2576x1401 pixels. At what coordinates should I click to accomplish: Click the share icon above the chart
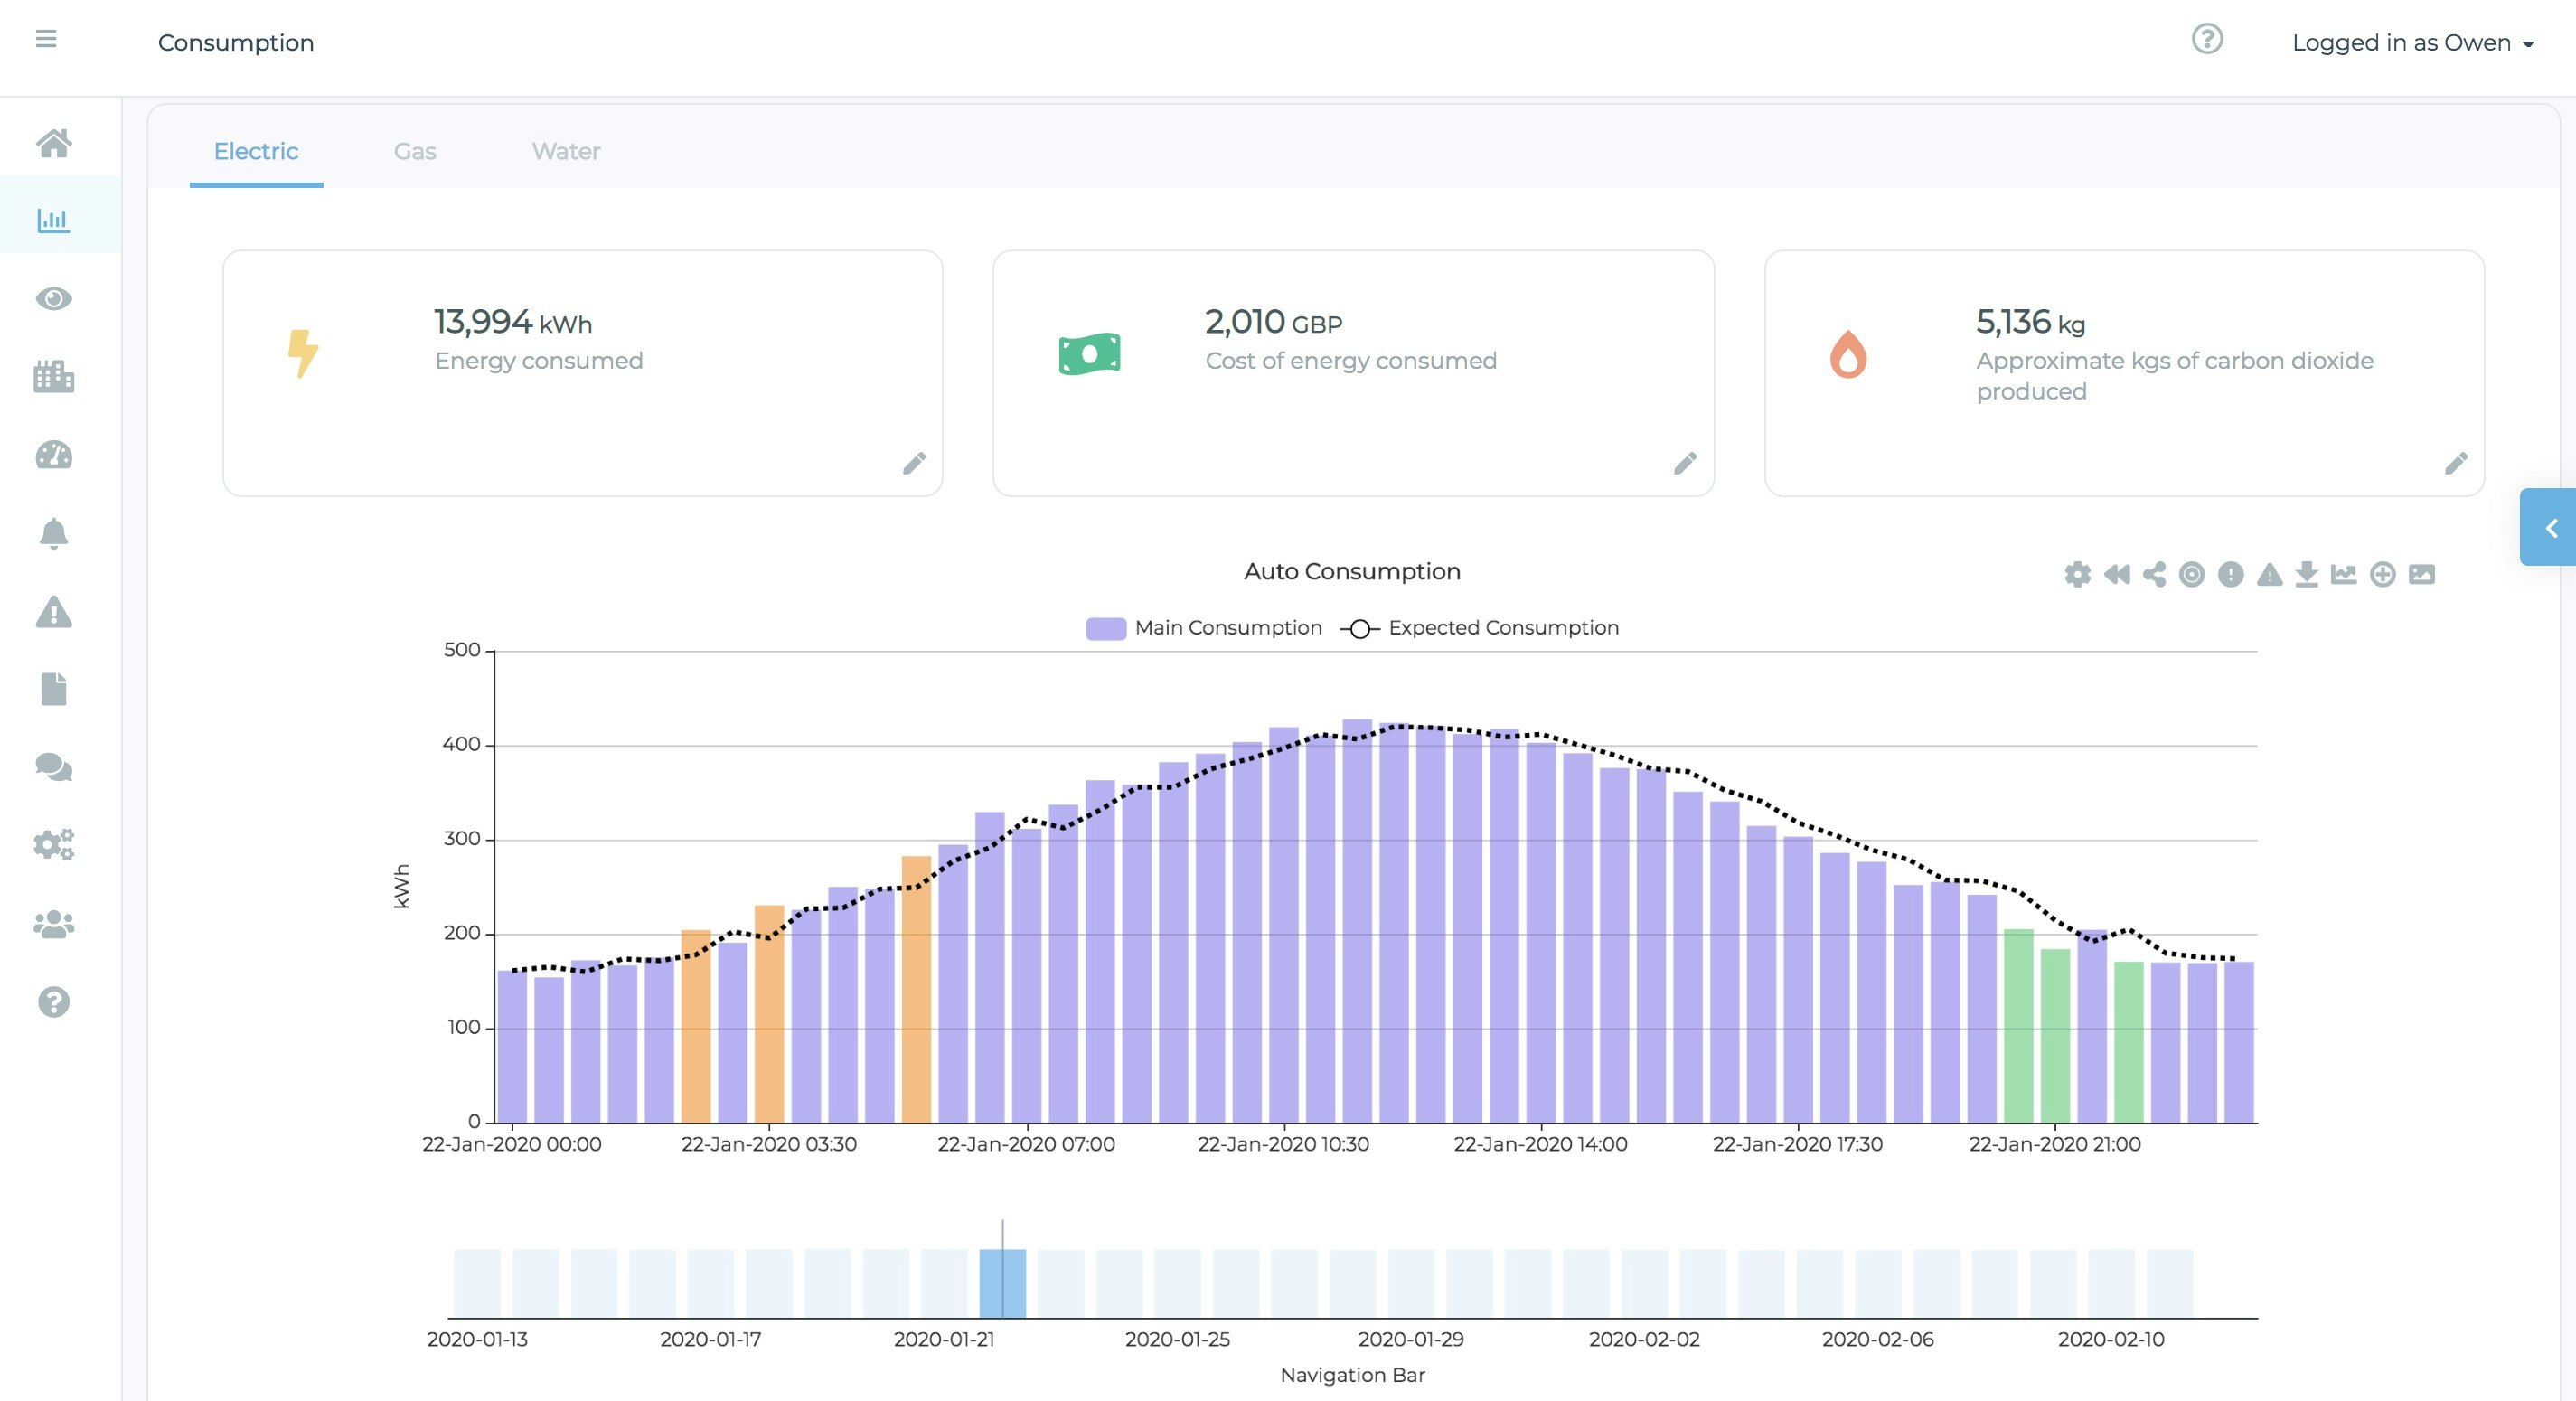click(2154, 574)
